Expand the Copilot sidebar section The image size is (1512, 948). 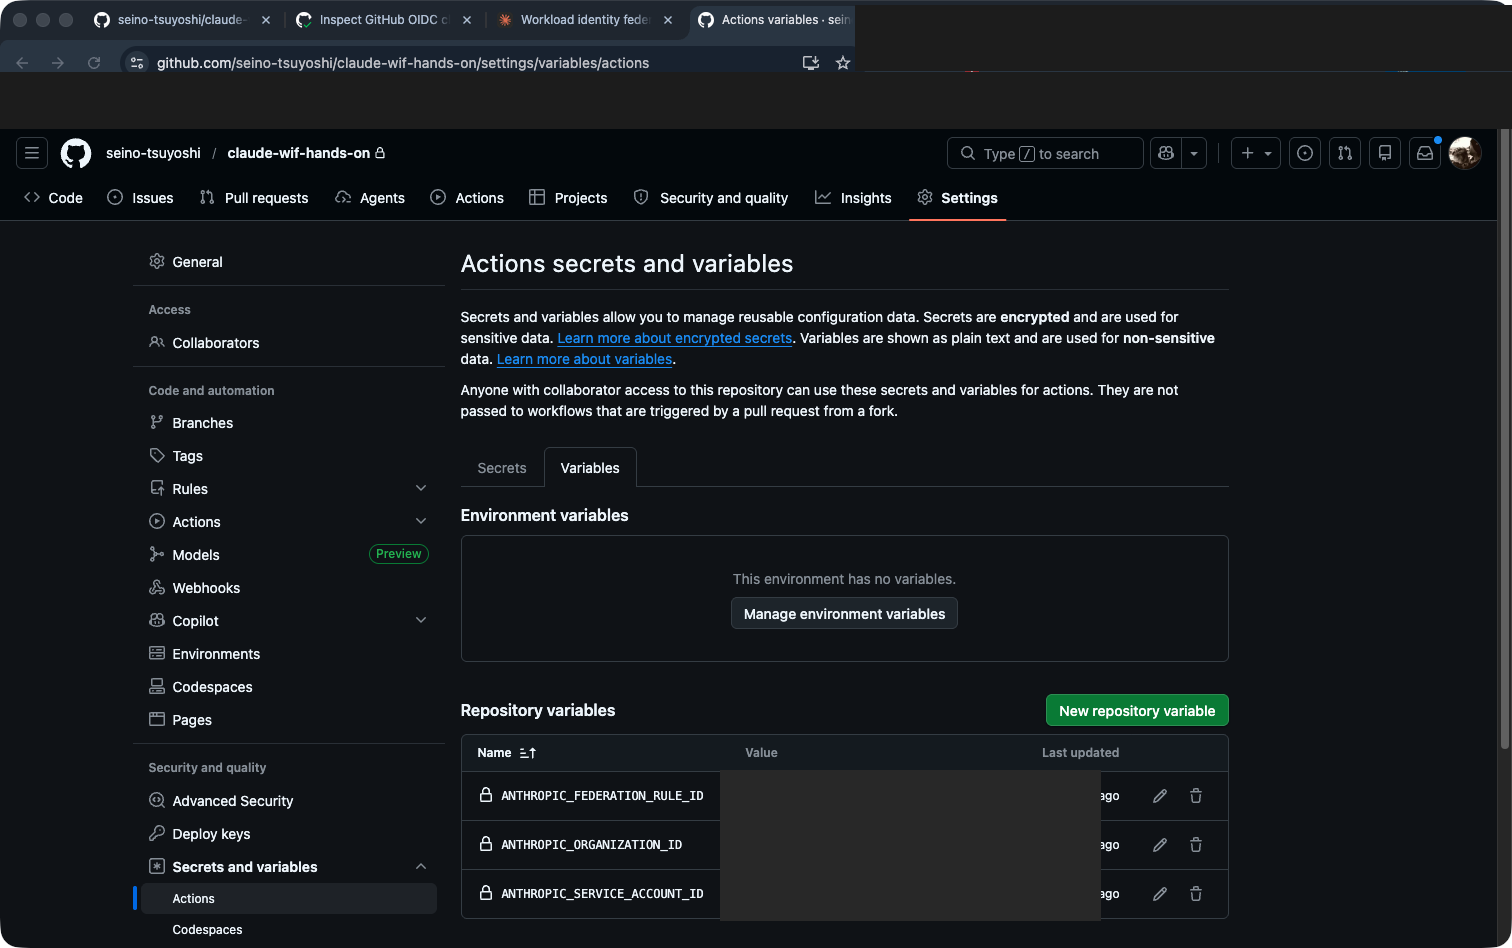pyautogui.click(x=289, y=621)
